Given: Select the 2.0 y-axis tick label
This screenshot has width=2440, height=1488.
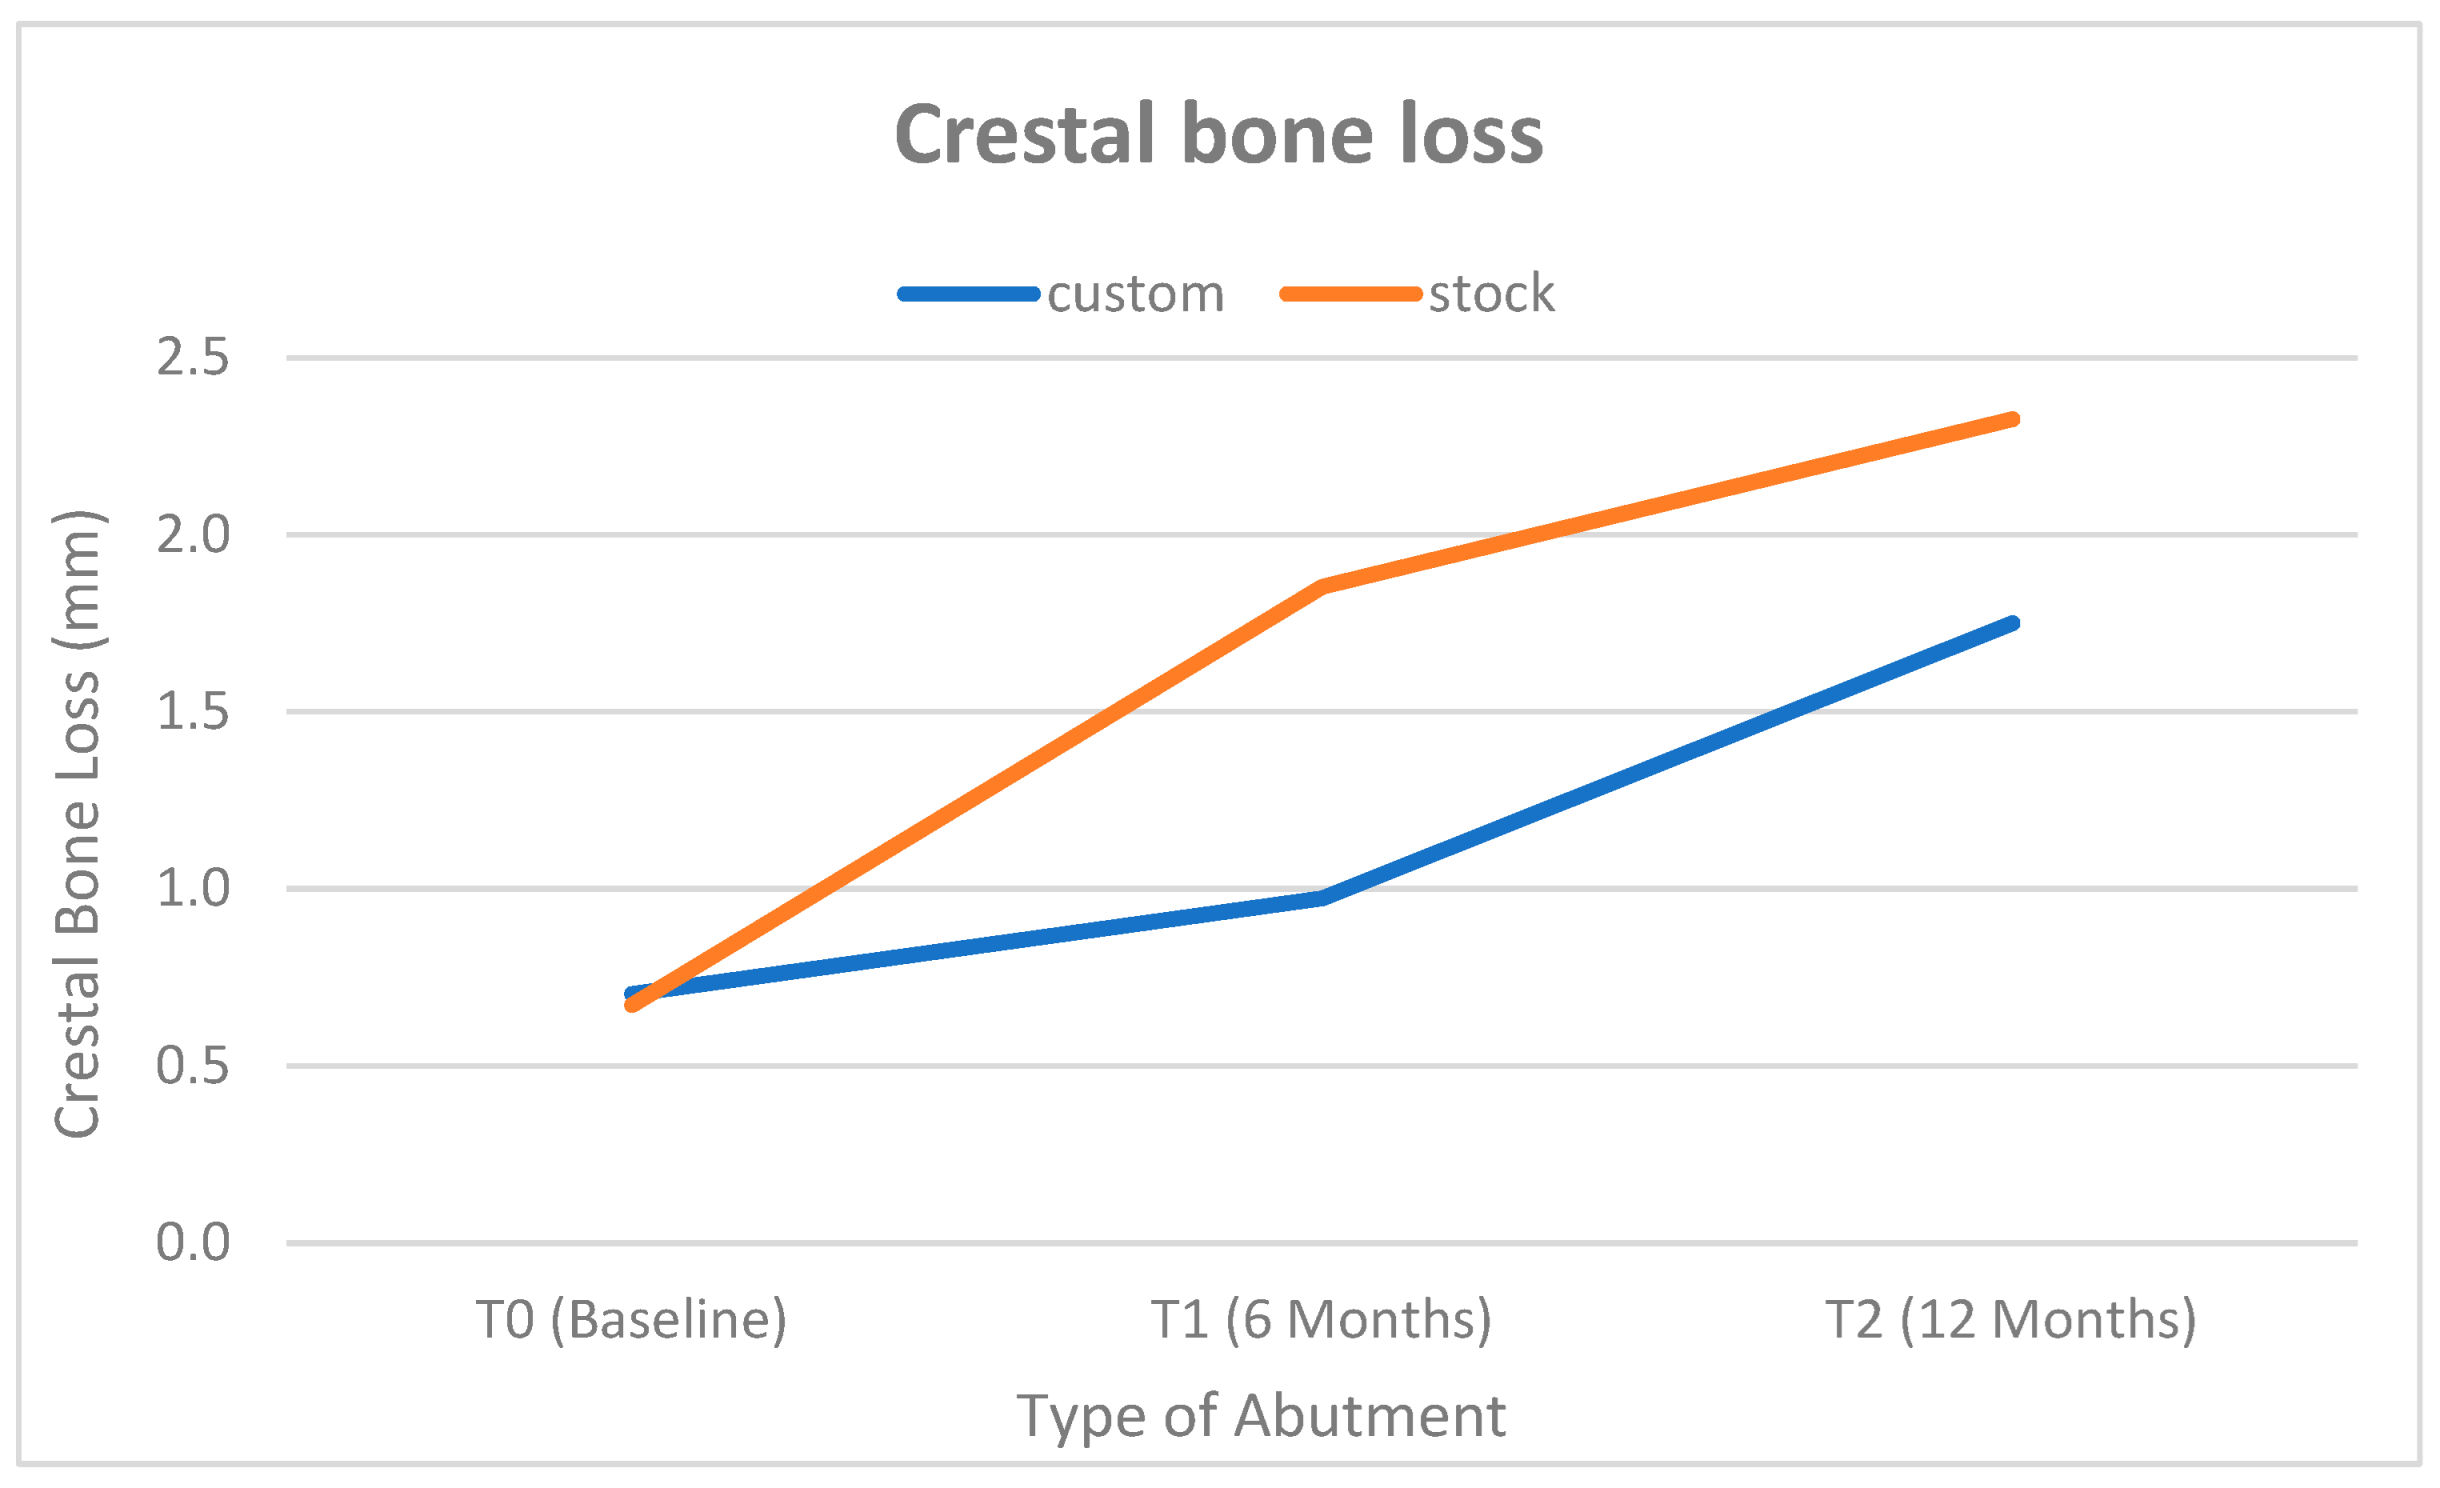Looking at the screenshot, I should [x=193, y=534].
